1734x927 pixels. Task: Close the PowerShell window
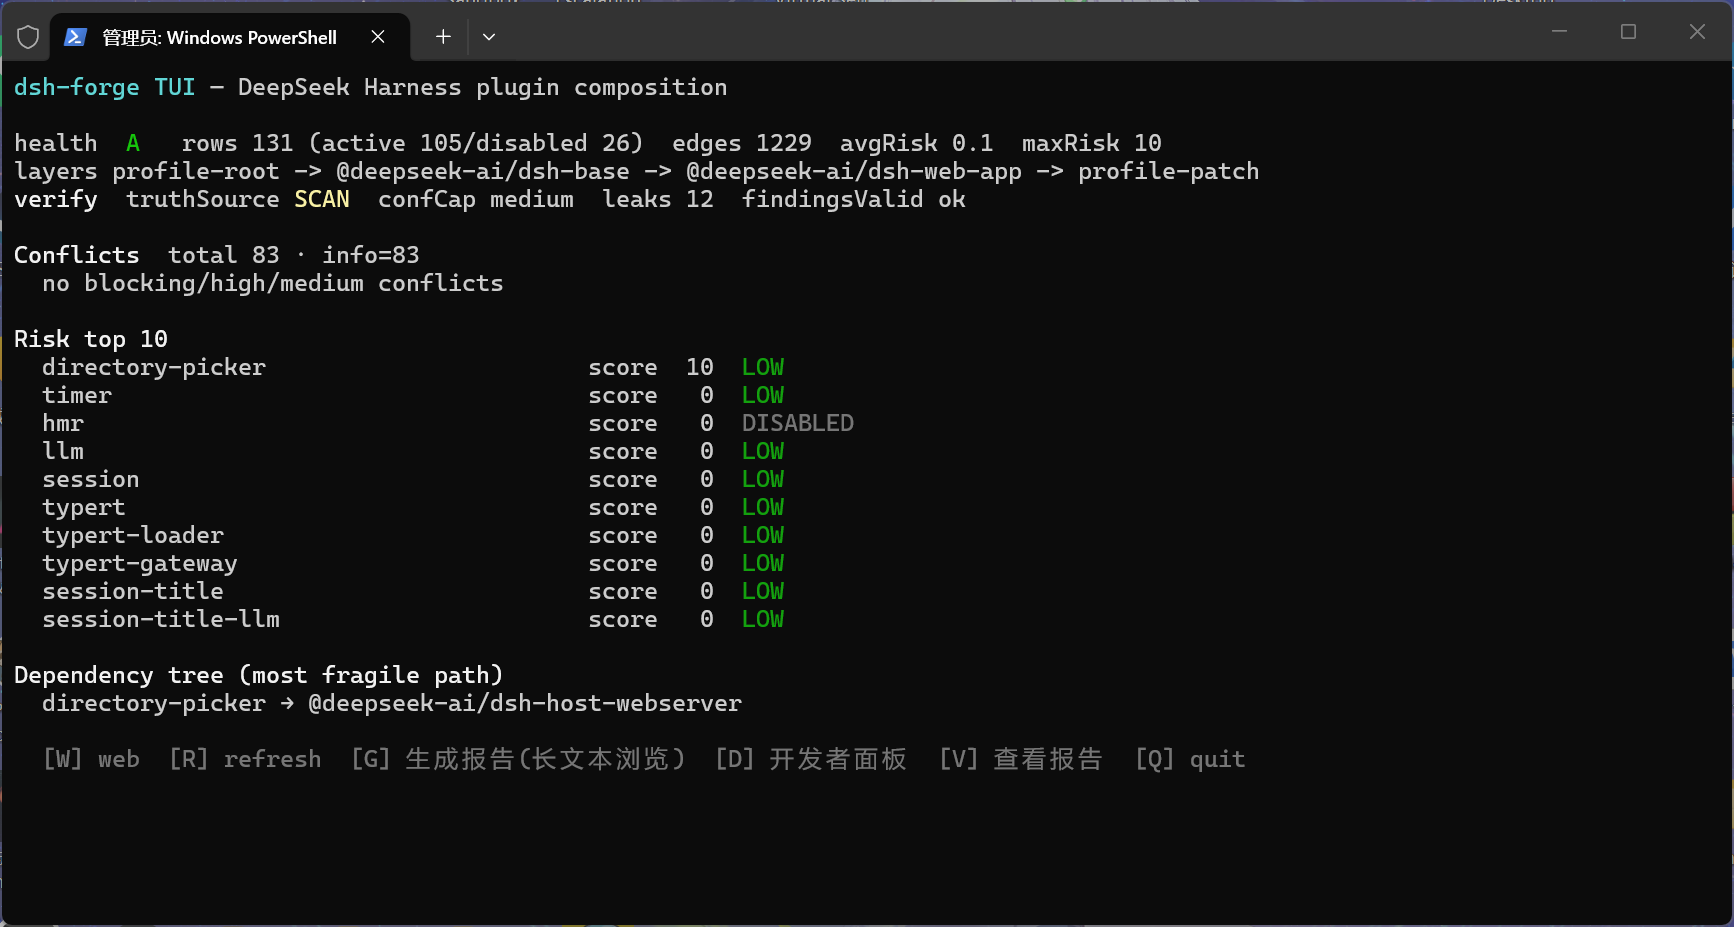(x=1697, y=32)
